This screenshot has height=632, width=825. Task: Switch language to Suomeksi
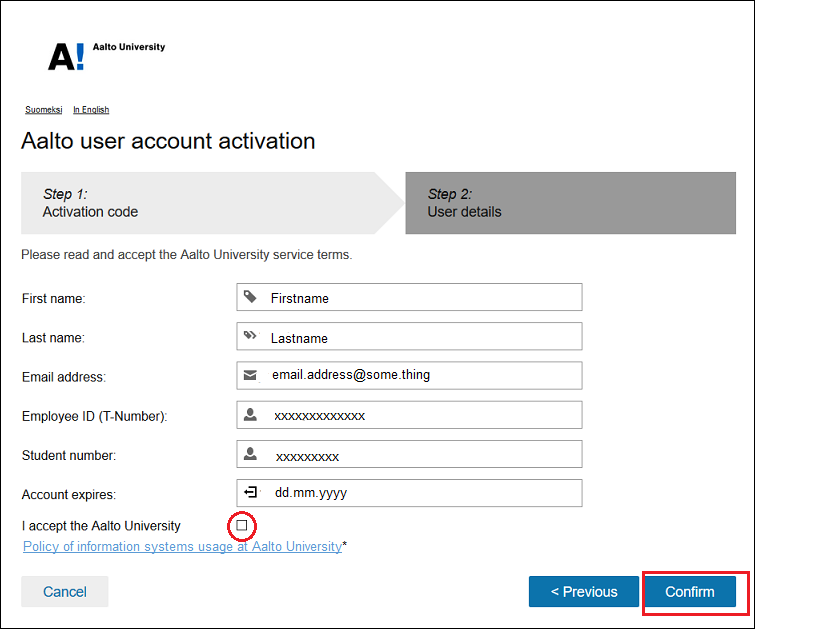click(44, 110)
